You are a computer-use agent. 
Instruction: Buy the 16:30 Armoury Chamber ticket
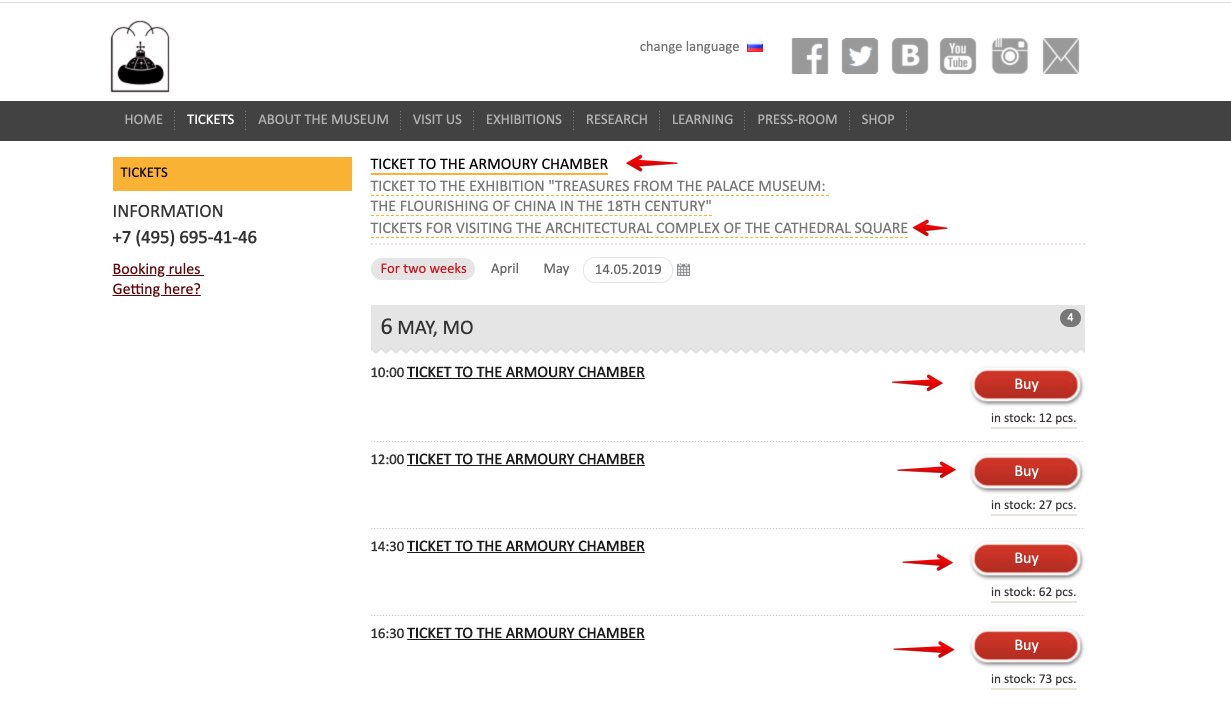(x=1026, y=646)
